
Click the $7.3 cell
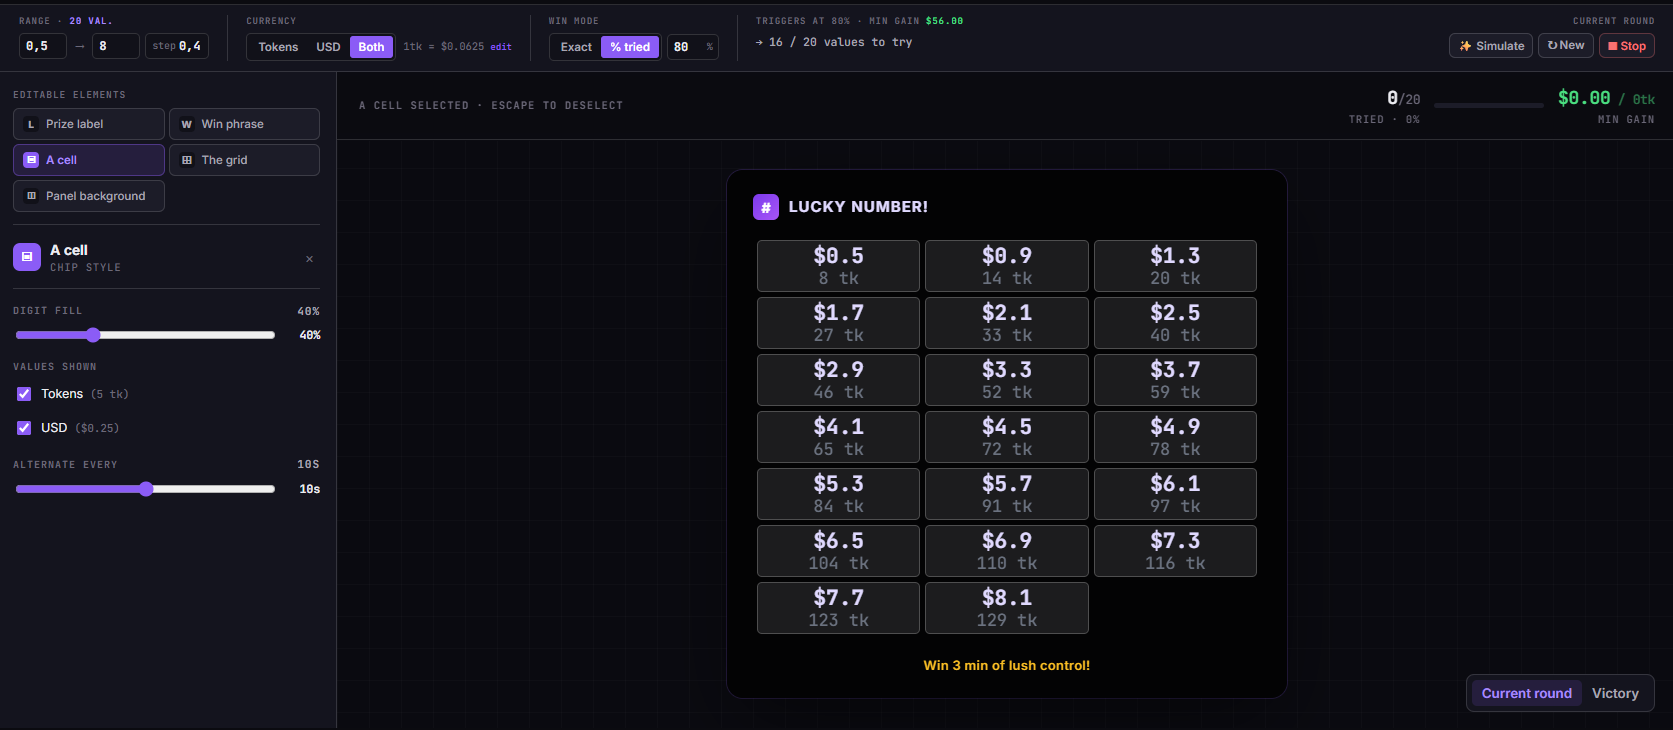point(1175,551)
